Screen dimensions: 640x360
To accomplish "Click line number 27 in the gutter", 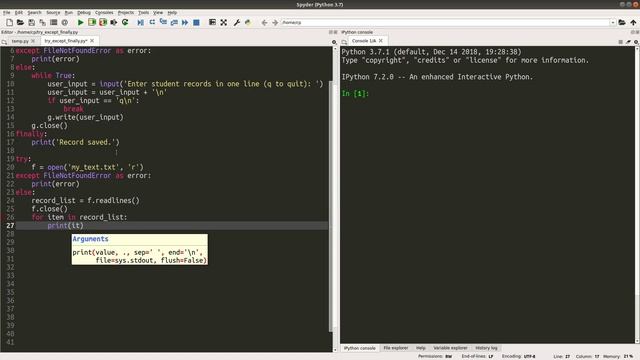I will coord(10,226).
